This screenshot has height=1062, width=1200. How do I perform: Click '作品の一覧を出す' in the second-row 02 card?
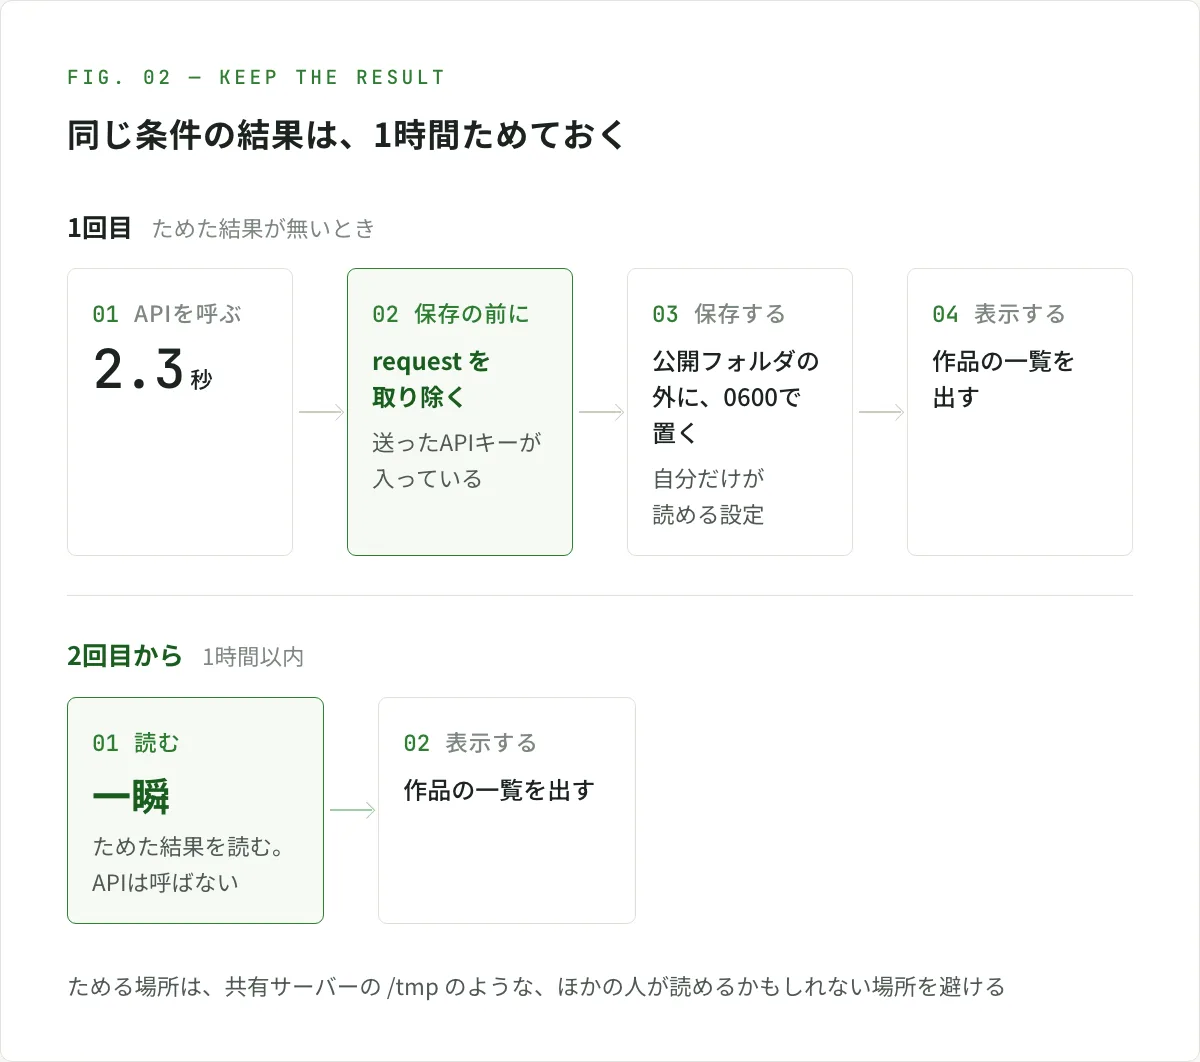pos(499,790)
